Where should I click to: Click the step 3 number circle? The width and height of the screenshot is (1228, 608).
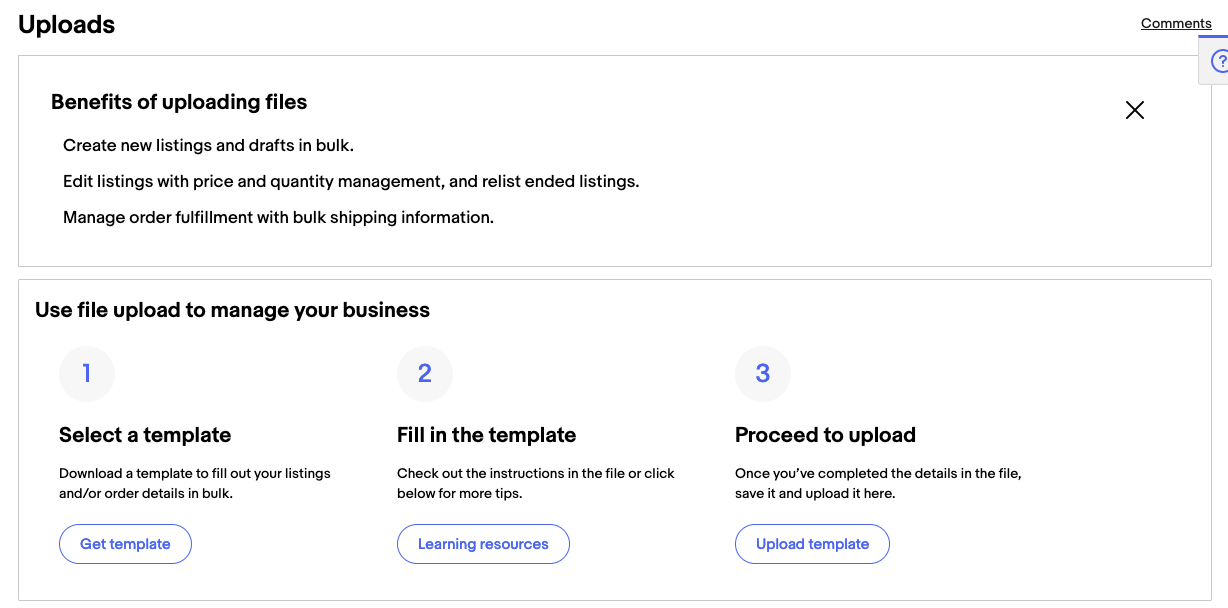pos(763,374)
